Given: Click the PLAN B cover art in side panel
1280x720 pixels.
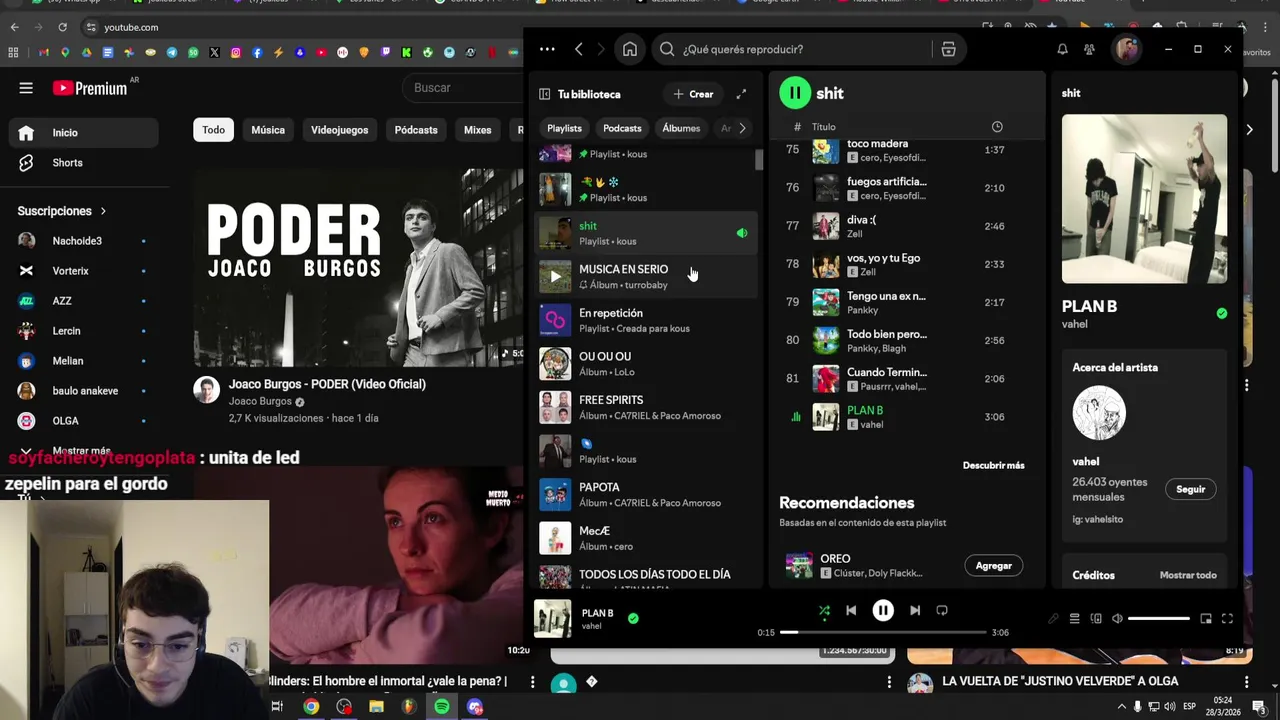Looking at the screenshot, I should pyautogui.click(x=1144, y=198).
